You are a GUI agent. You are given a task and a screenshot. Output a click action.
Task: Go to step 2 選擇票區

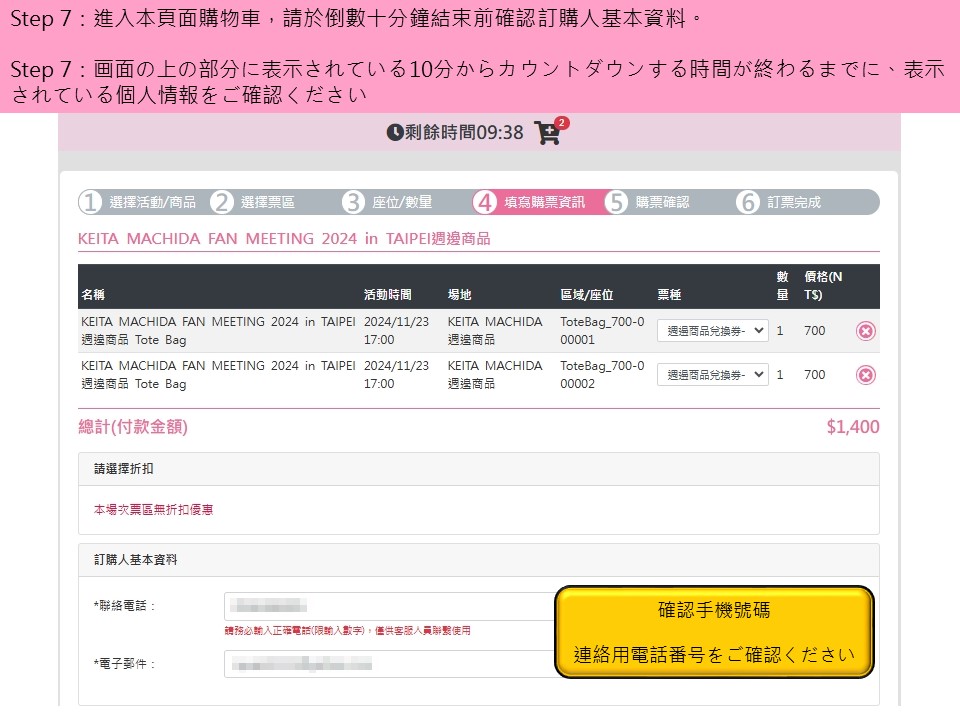(222, 202)
